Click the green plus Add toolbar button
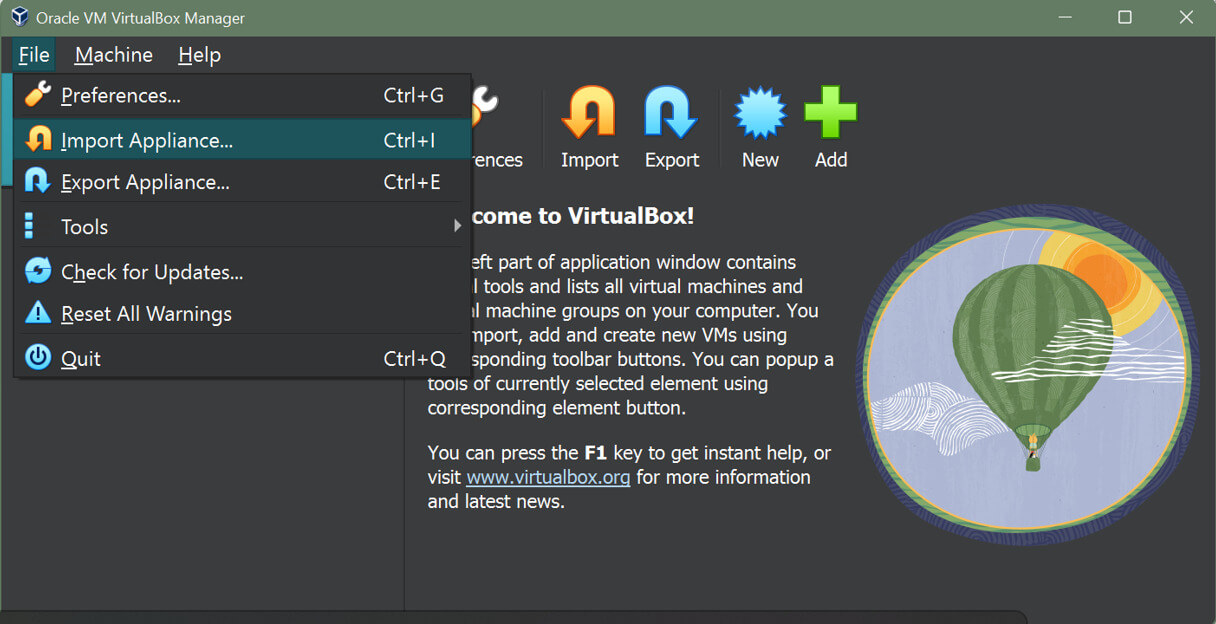This screenshot has width=1216, height=624. [x=831, y=128]
